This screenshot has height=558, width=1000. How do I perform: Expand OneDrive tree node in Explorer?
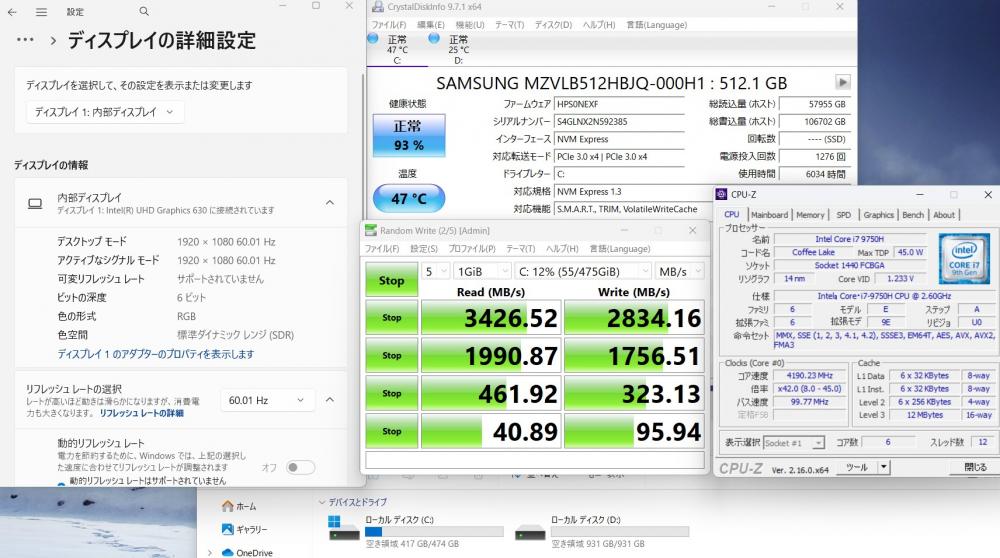[x=210, y=552]
